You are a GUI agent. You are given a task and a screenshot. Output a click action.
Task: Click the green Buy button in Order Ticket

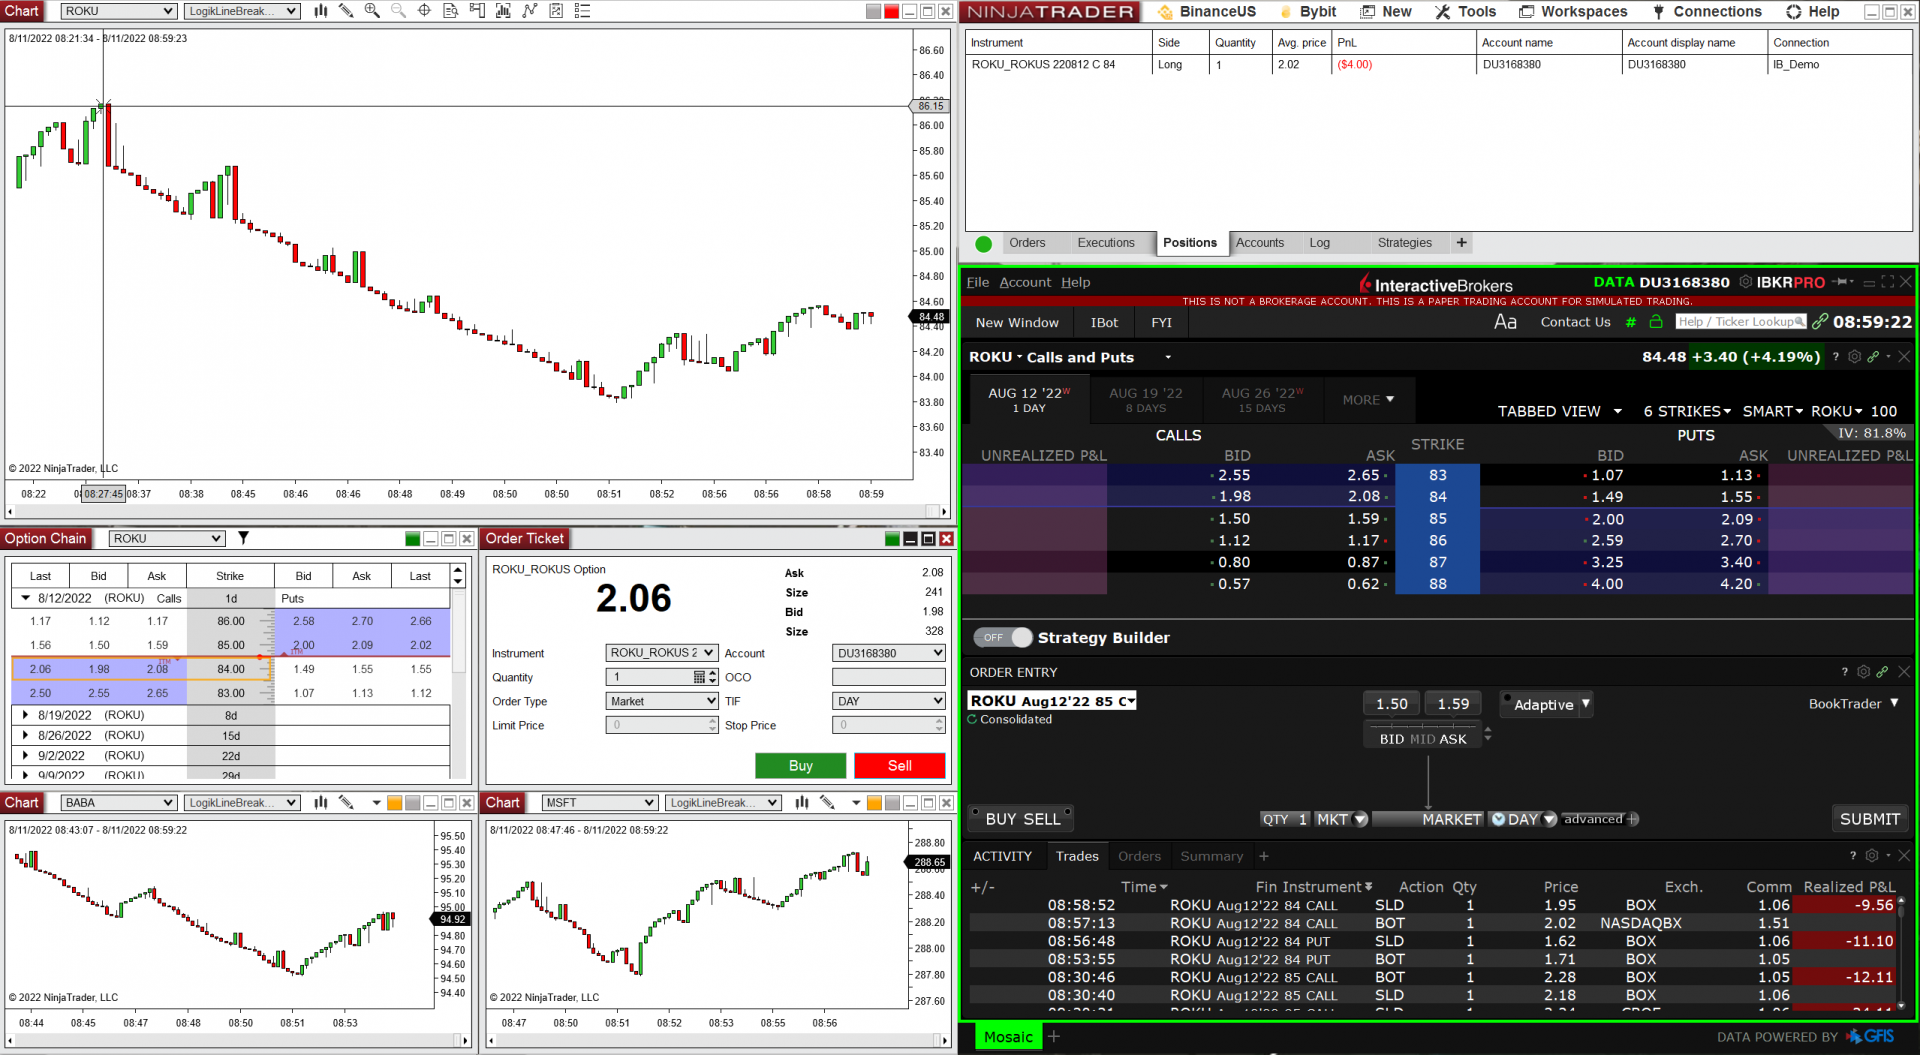pos(800,765)
